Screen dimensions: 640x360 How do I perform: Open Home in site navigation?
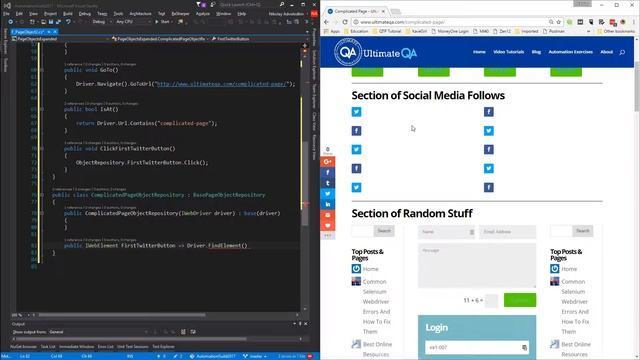click(x=479, y=52)
